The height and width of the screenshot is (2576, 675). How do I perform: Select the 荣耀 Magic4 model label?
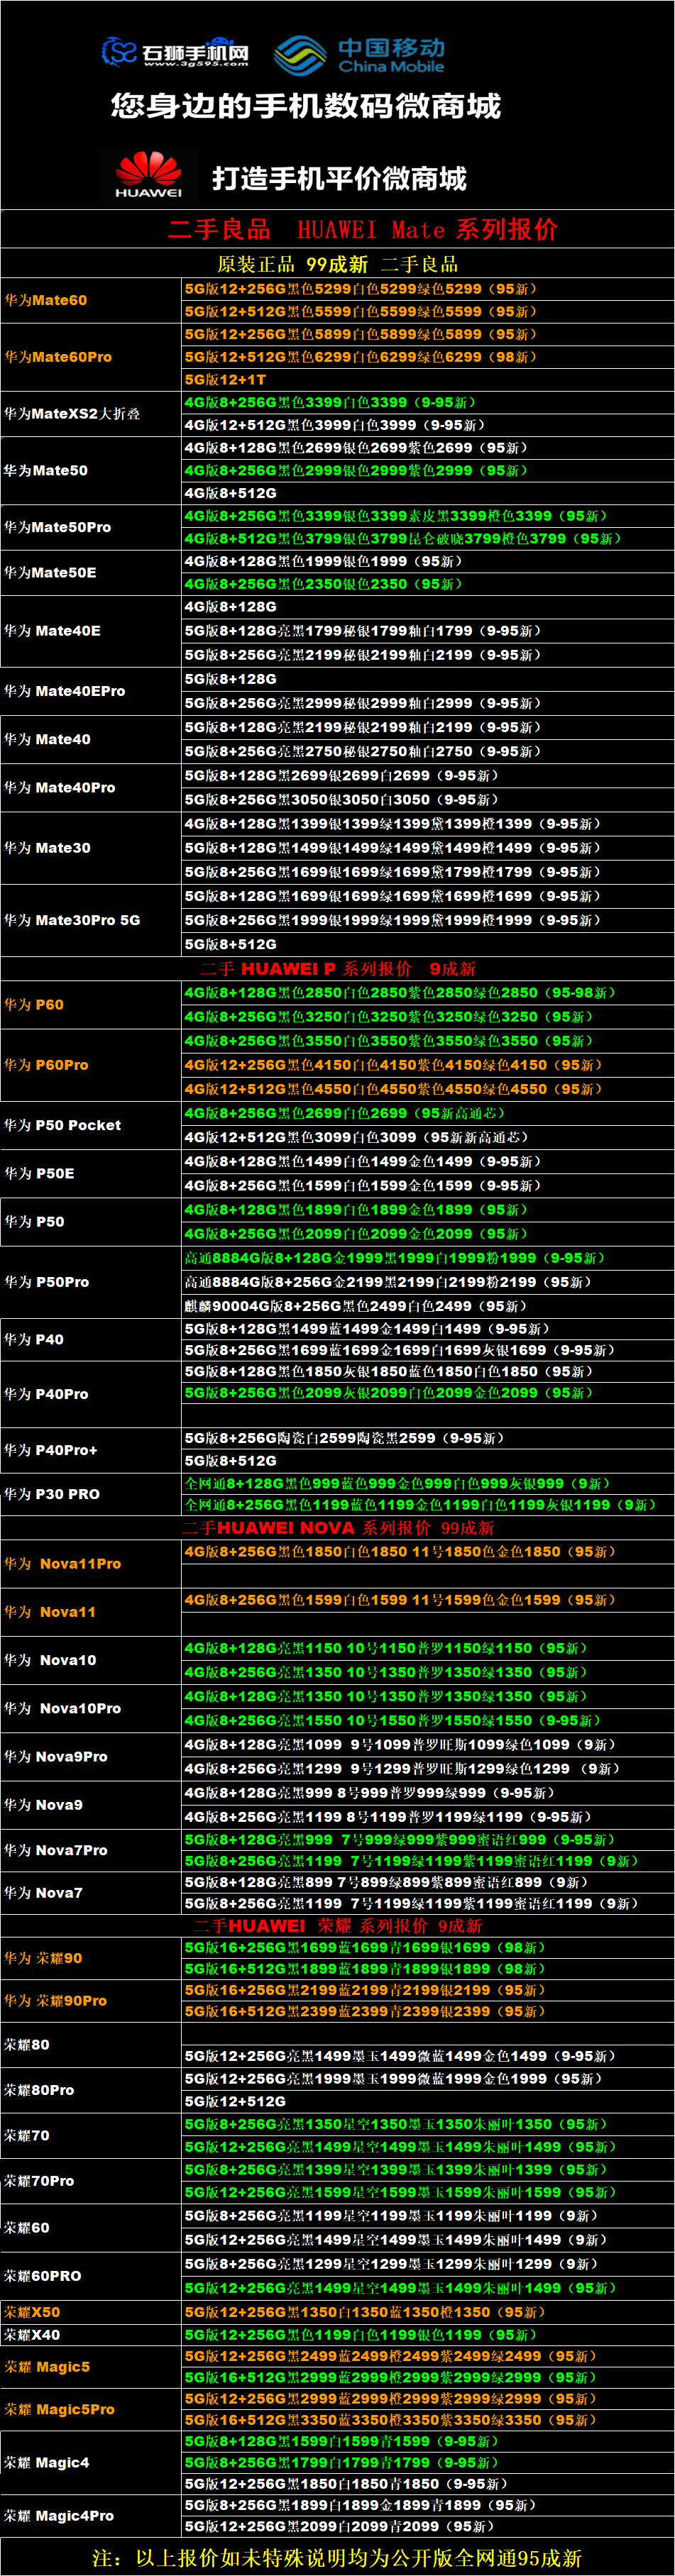pos(46,2463)
